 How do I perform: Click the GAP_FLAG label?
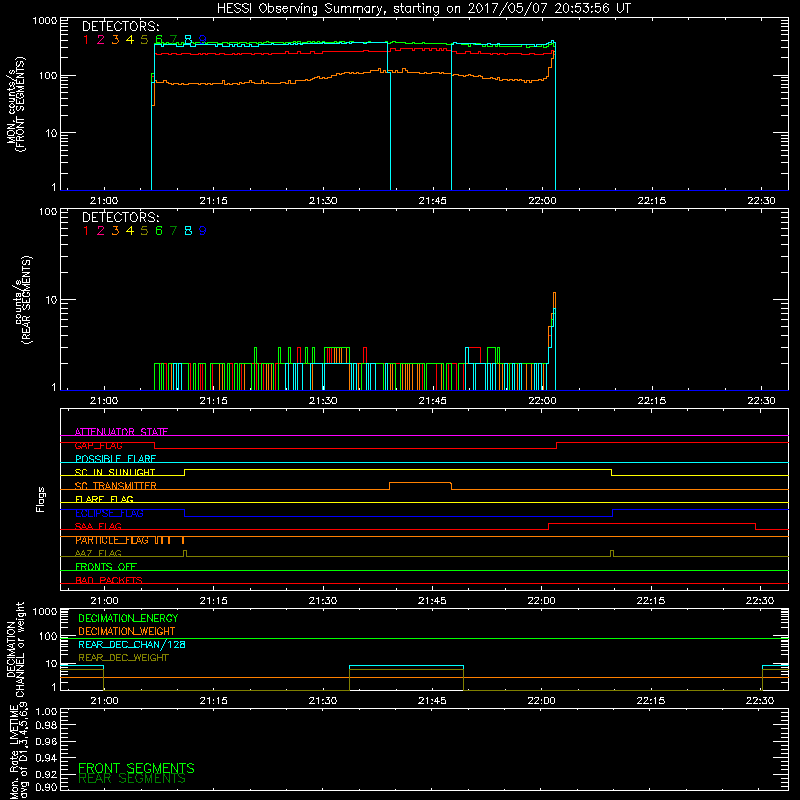(98, 445)
